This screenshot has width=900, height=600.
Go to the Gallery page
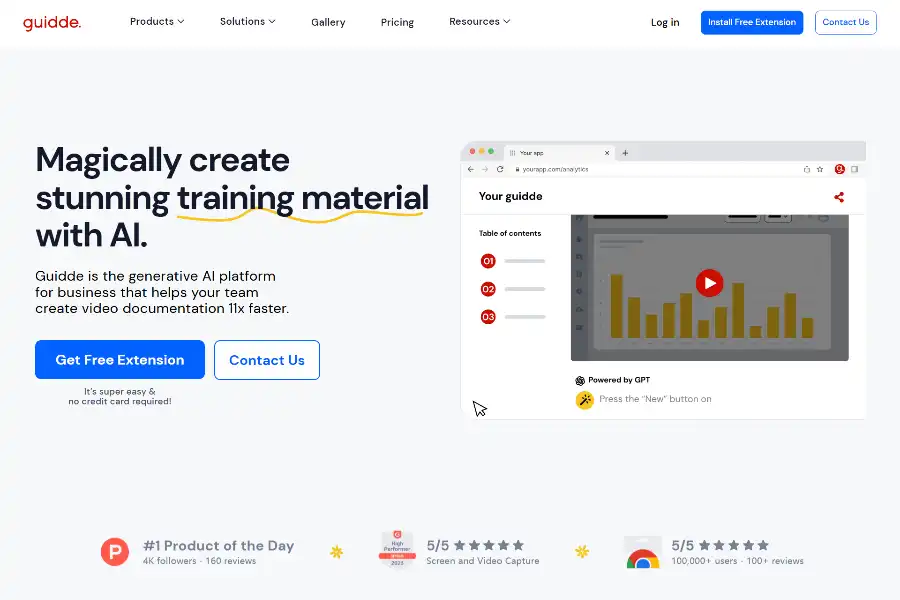328,22
